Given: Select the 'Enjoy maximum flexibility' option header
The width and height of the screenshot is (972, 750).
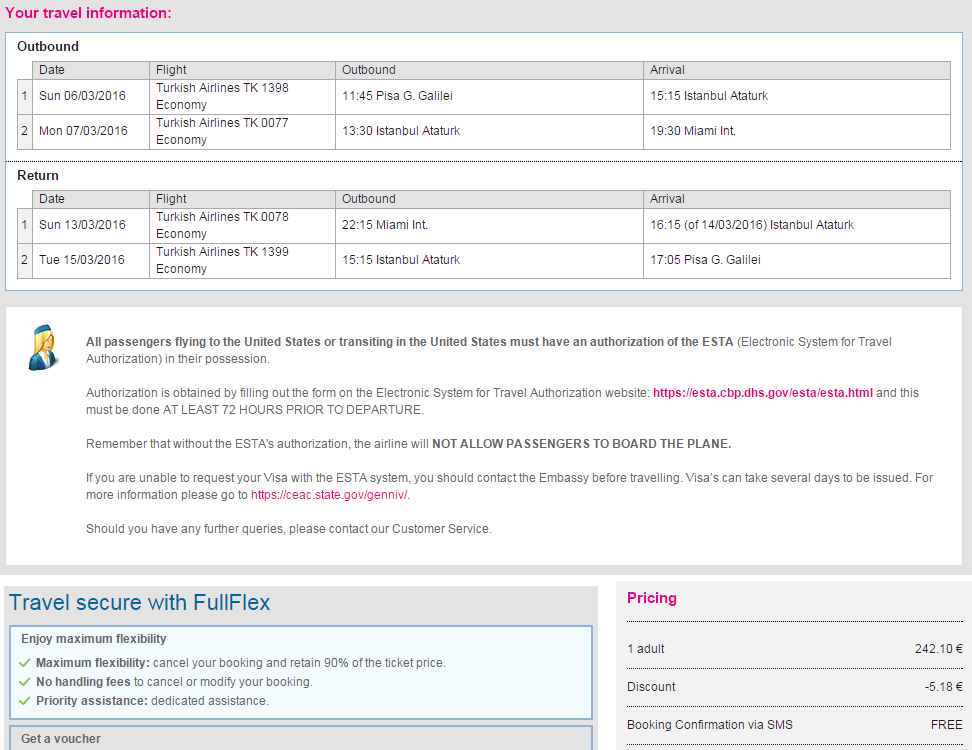Looking at the screenshot, I should point(94,639).
